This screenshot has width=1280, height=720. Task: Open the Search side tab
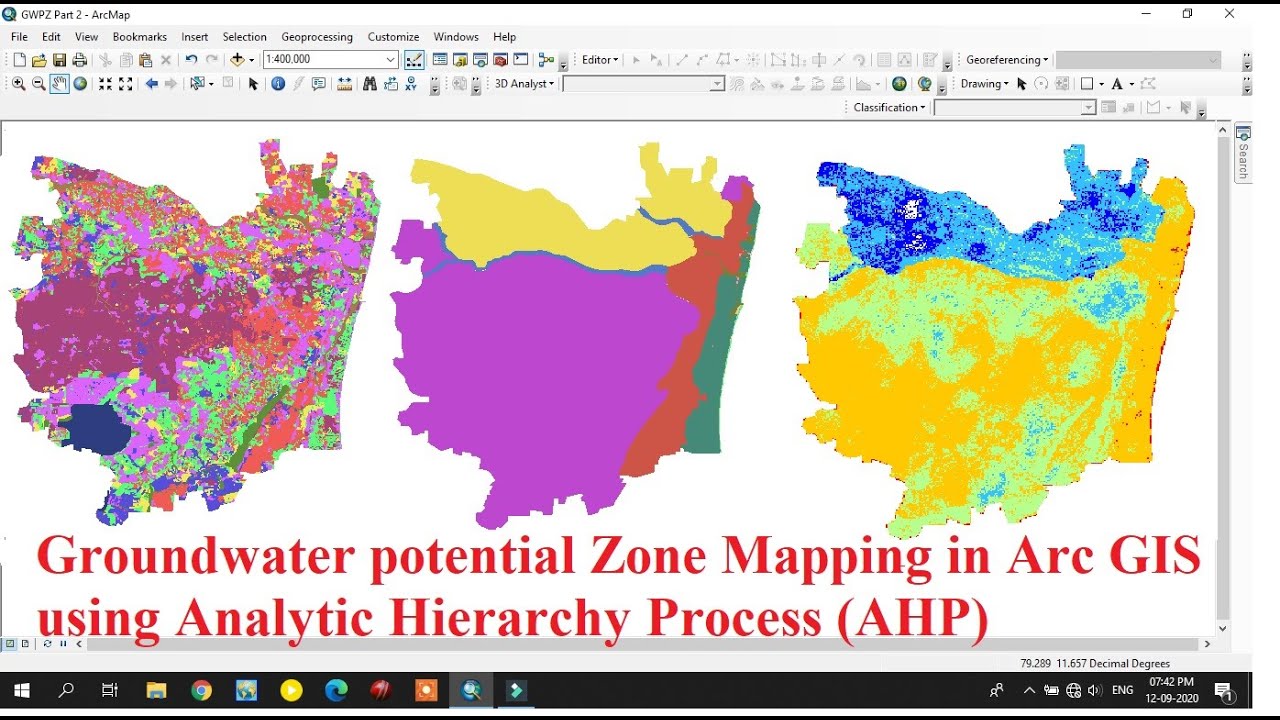(x=1243, y=153)
